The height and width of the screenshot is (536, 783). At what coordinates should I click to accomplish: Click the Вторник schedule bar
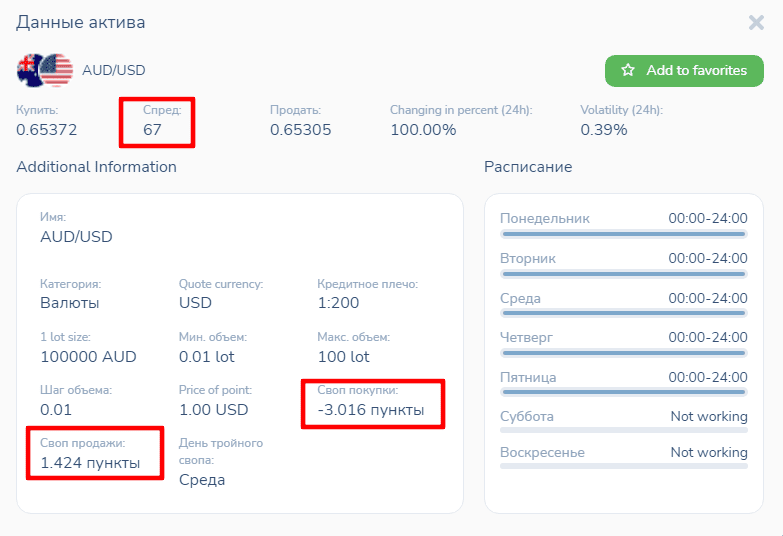coord(624,274)
